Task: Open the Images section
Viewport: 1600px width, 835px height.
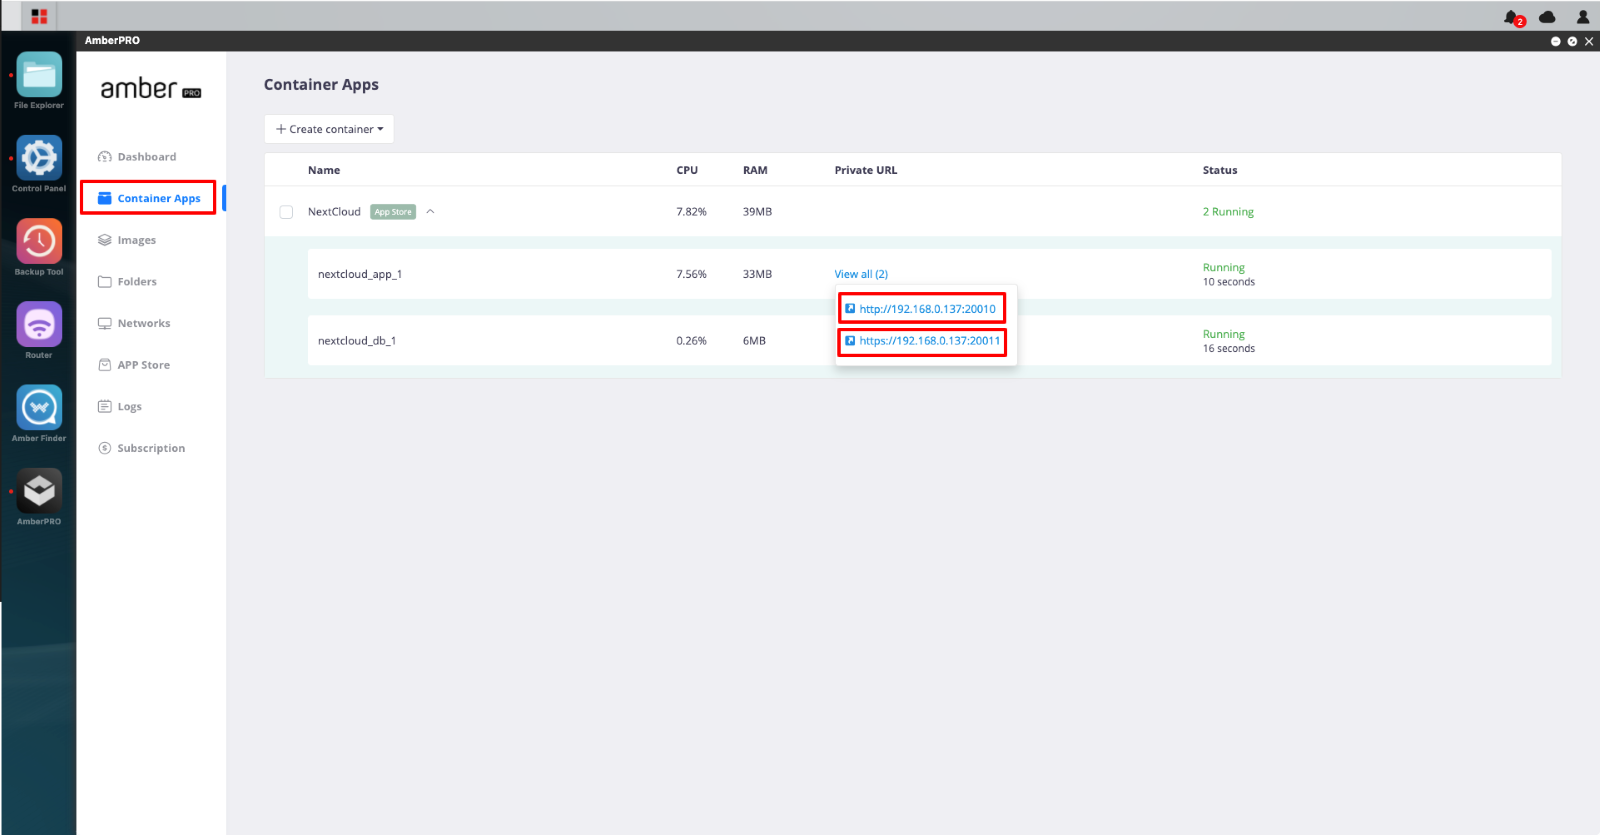Action: point(137,240)
